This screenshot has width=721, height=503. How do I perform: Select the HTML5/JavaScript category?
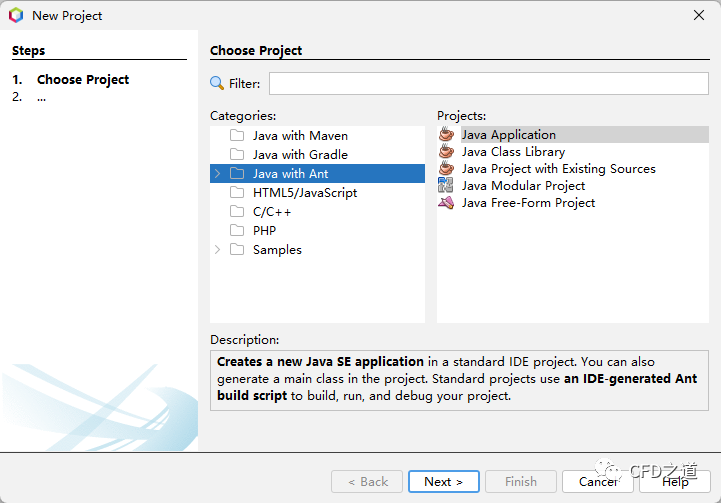pos(304,193)
